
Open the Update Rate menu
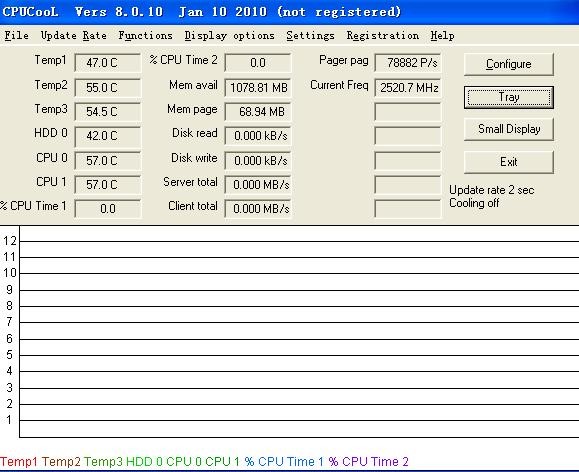[73, 35]
